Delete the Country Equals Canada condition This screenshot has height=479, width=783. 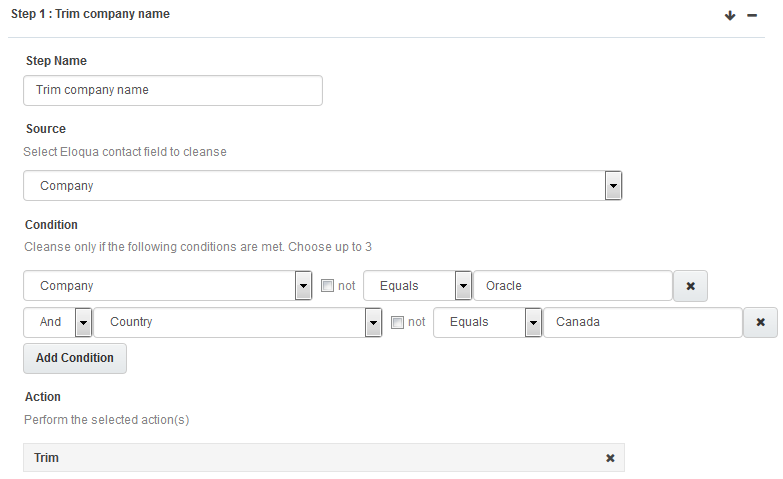tap(760, 322)
